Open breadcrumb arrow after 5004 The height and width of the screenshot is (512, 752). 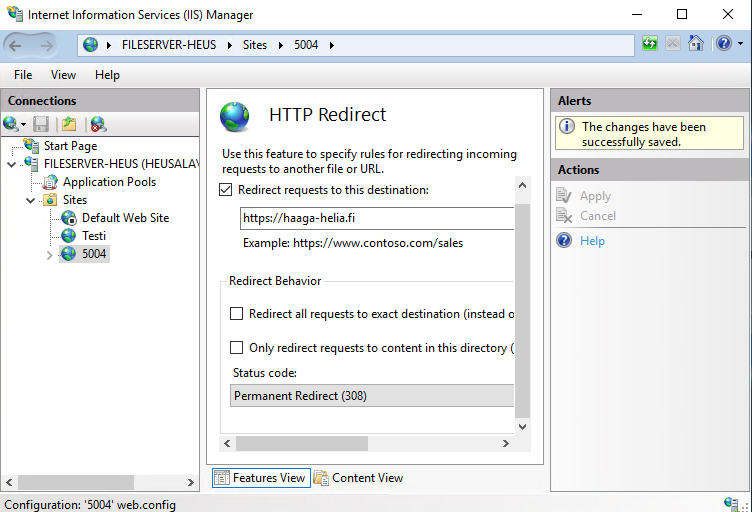click(x=332, y=46)
